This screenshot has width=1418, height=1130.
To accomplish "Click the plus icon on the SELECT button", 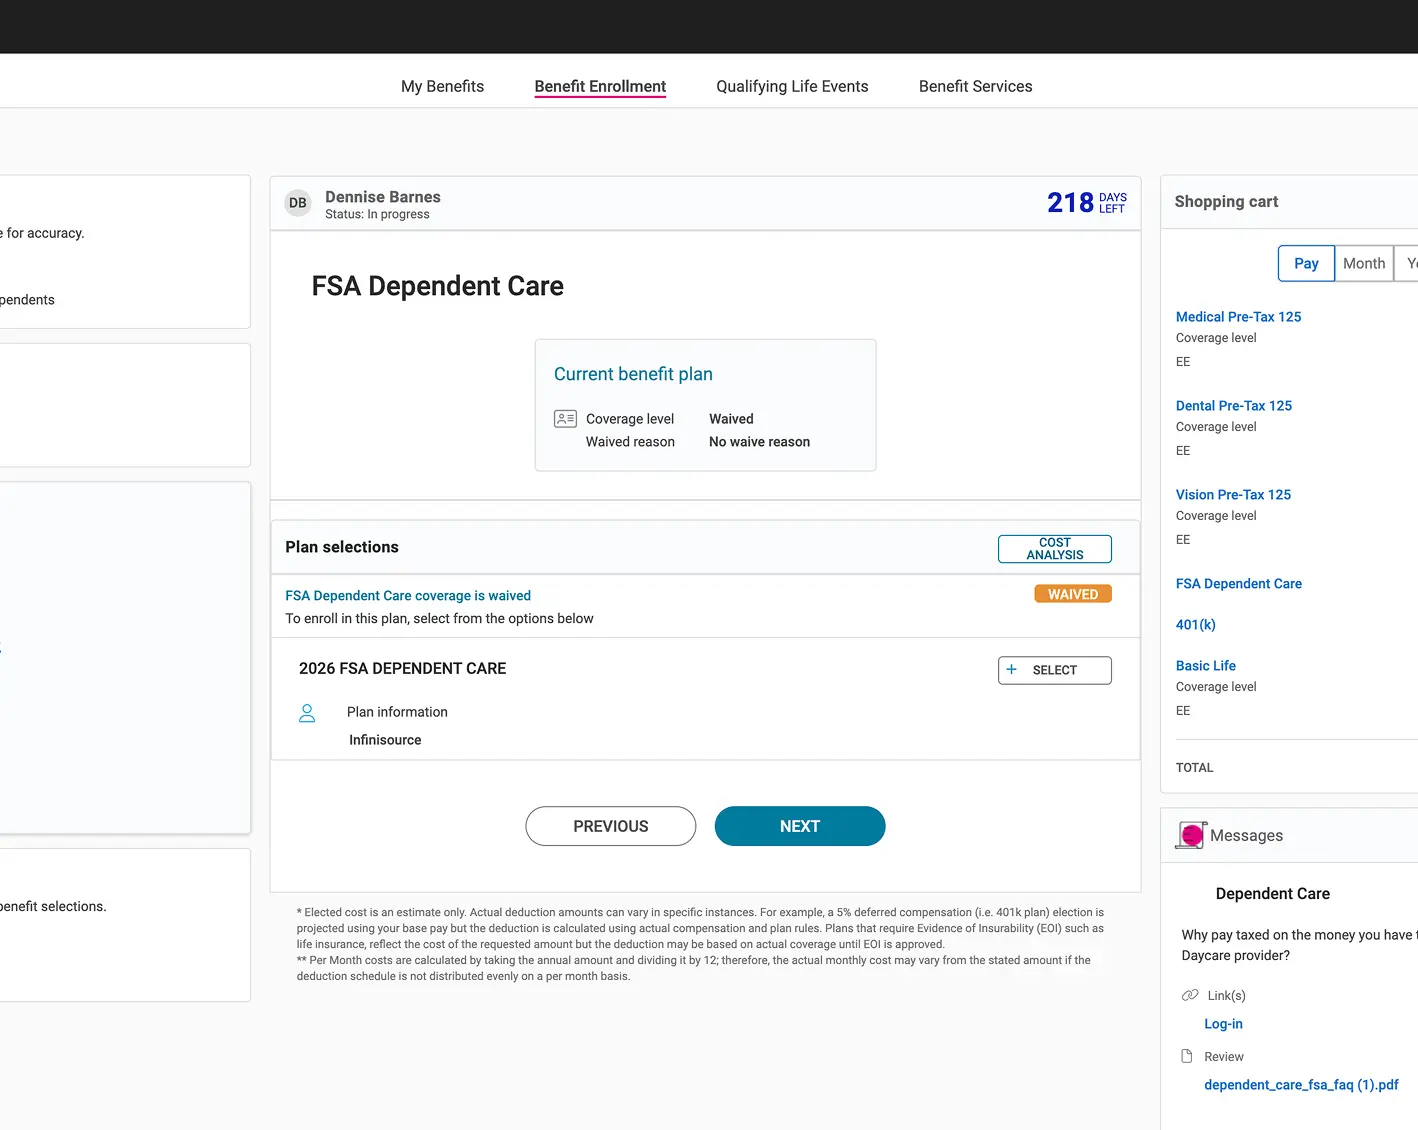I will tap(1011, 670).
